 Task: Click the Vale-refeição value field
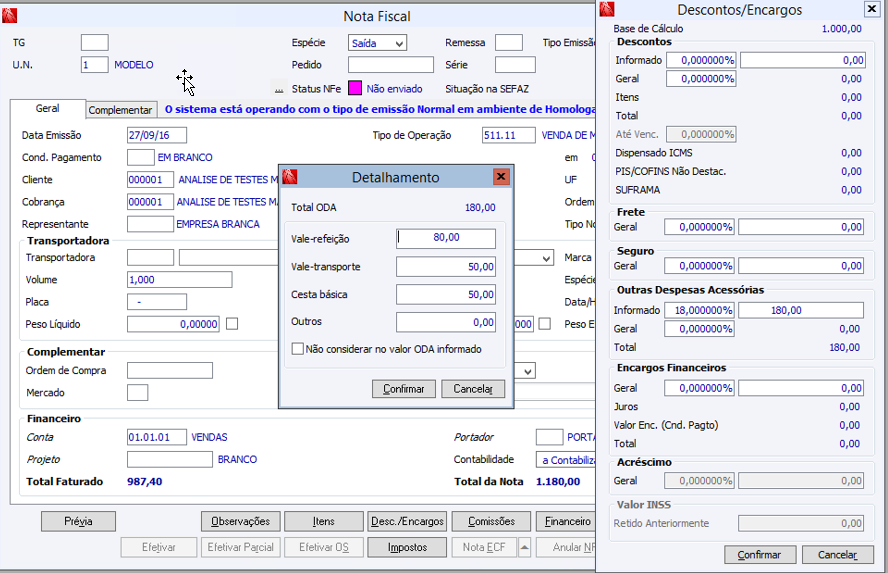pos(446,238)
